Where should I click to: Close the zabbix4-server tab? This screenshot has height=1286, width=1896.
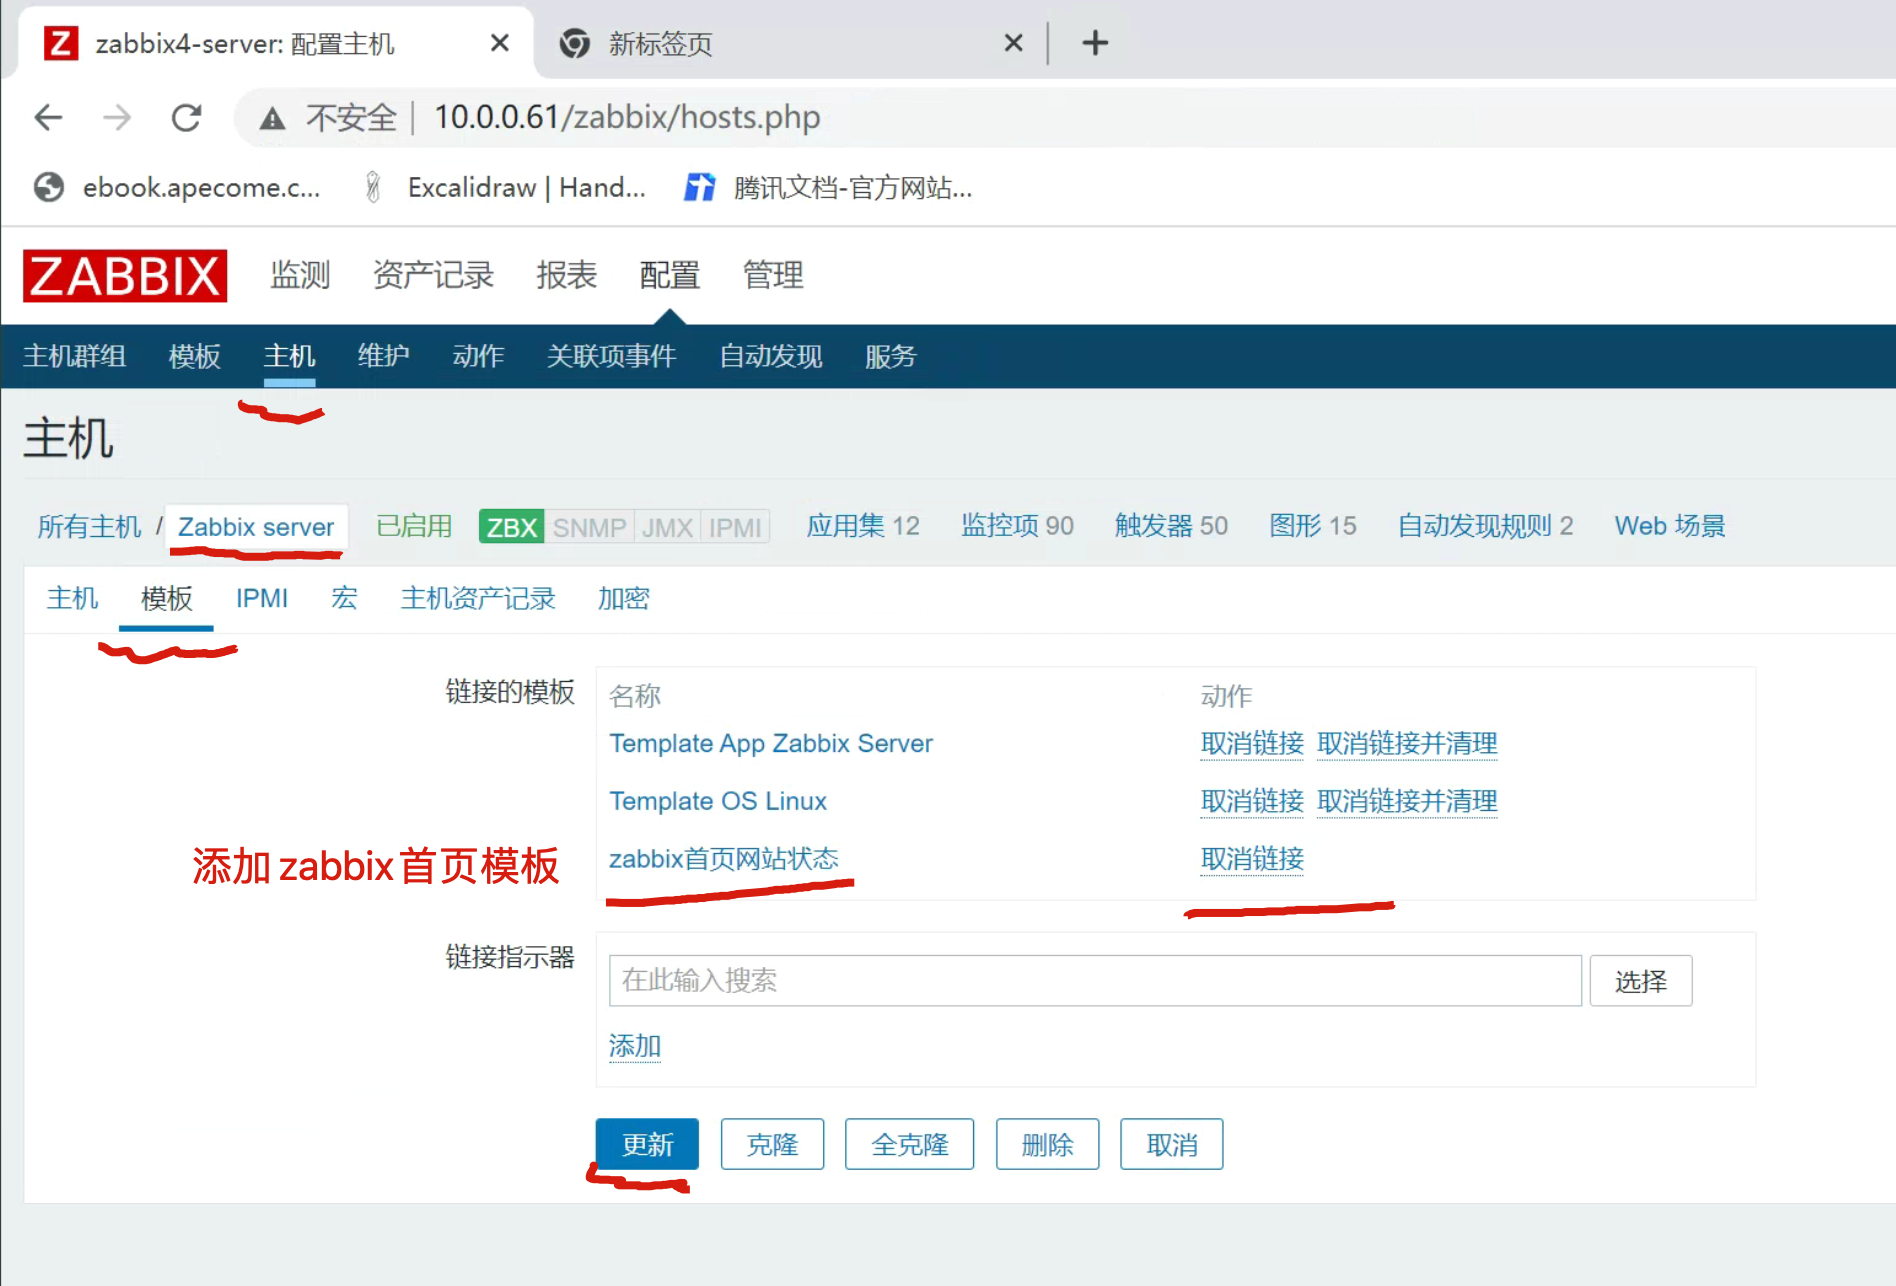click(x=499, y=43)
